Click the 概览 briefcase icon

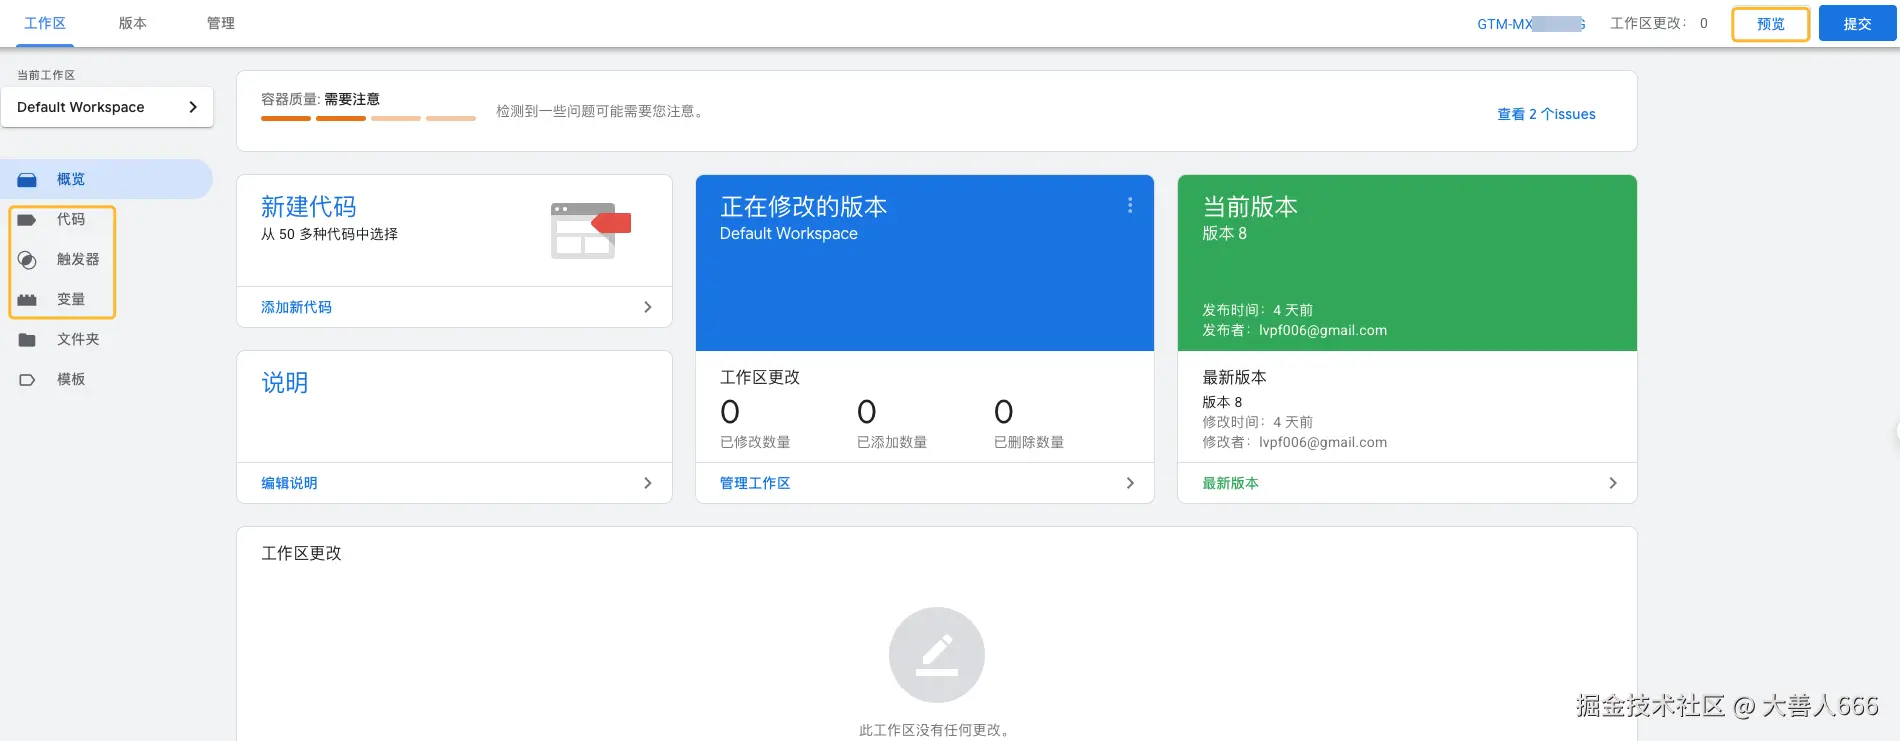(x=27, y=180)
